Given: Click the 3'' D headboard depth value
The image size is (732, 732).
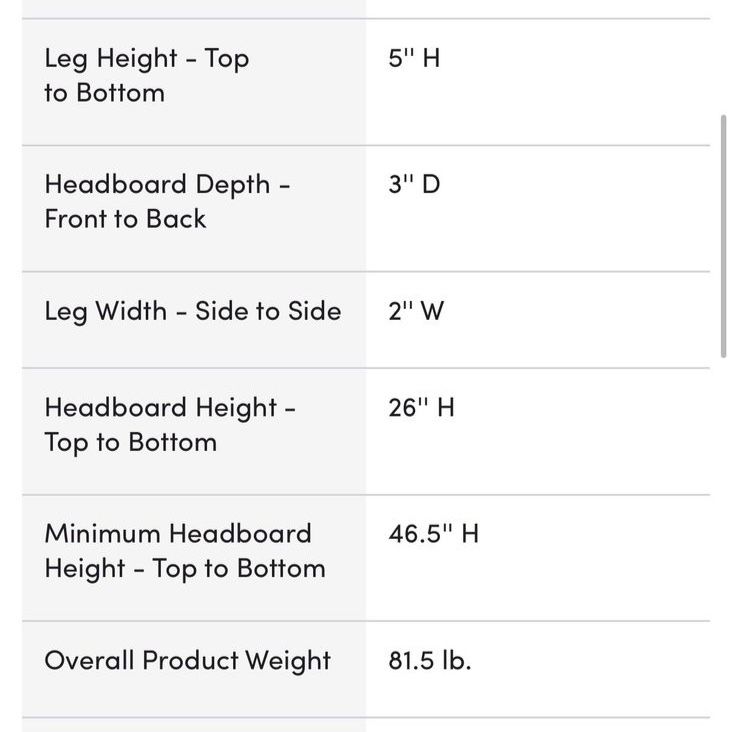Looking at the screenshot, I should (x=414, y=184).
